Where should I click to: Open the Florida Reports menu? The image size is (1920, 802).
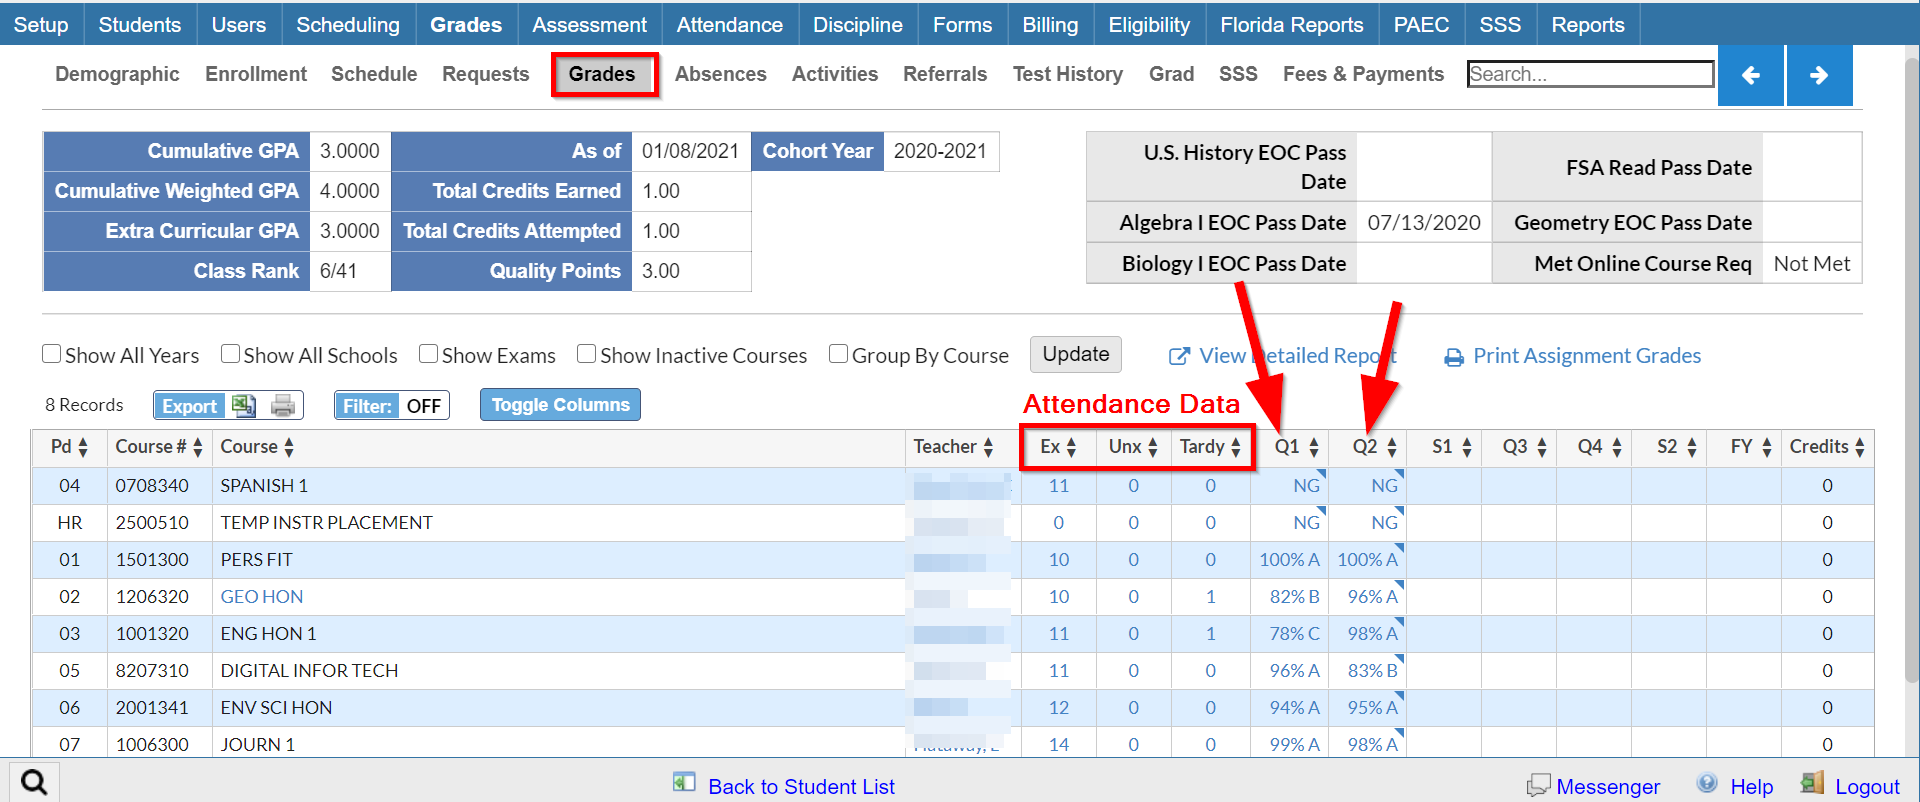tap(1292, 24)
